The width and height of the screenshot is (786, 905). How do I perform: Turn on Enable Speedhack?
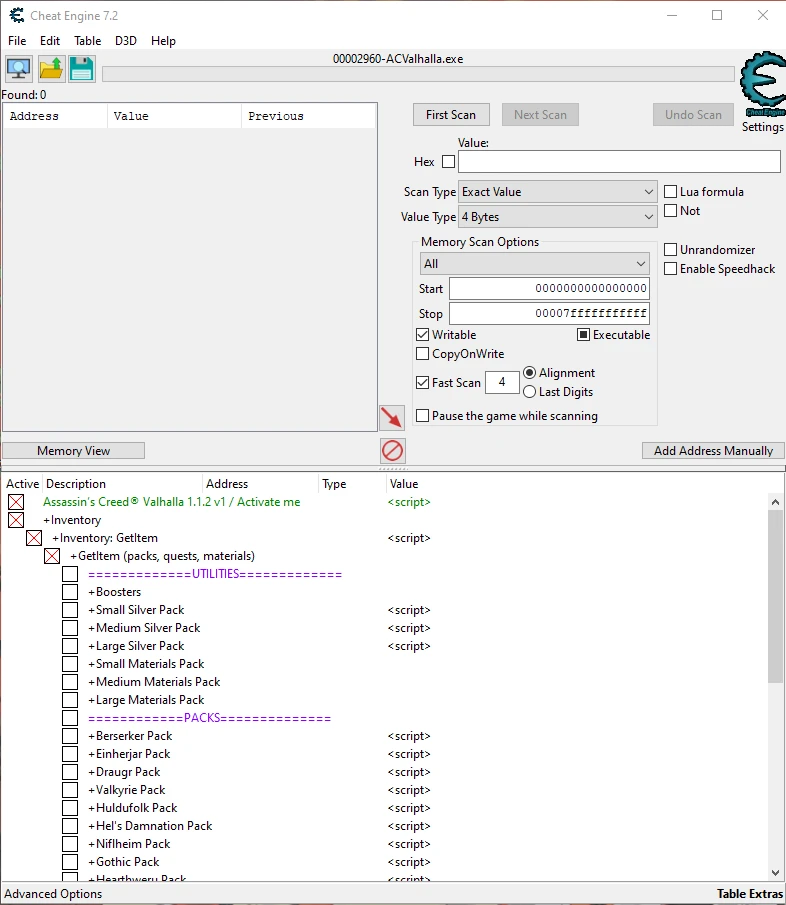coord(670,268)
